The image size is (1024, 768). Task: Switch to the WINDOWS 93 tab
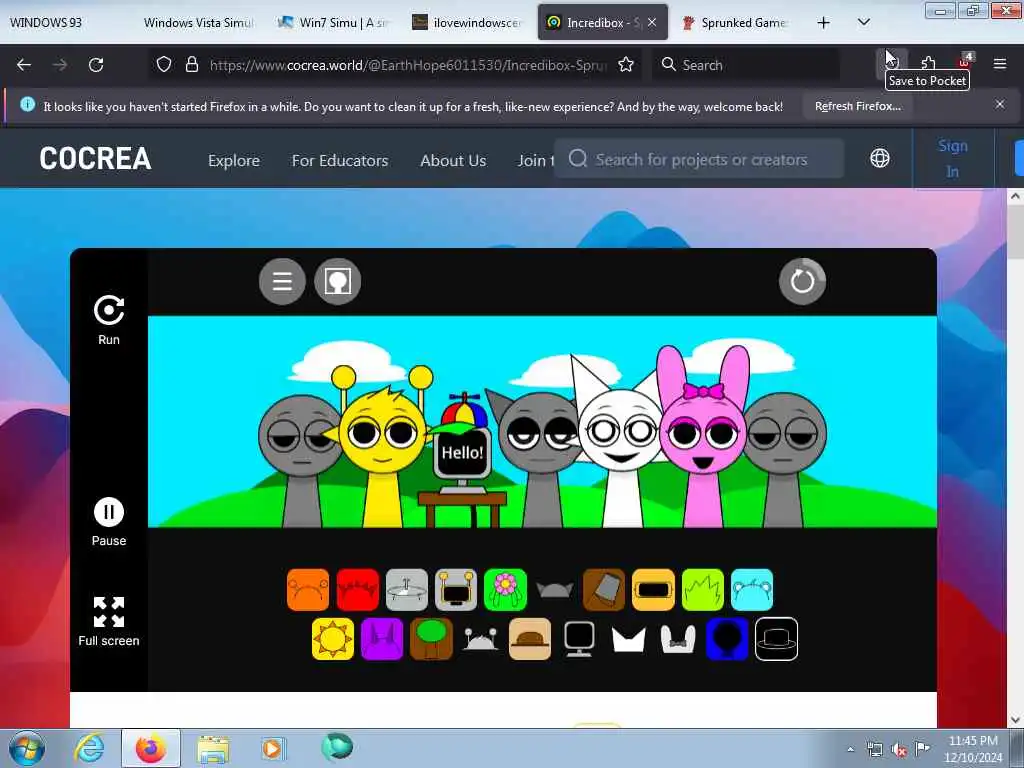tap(46, 22)
